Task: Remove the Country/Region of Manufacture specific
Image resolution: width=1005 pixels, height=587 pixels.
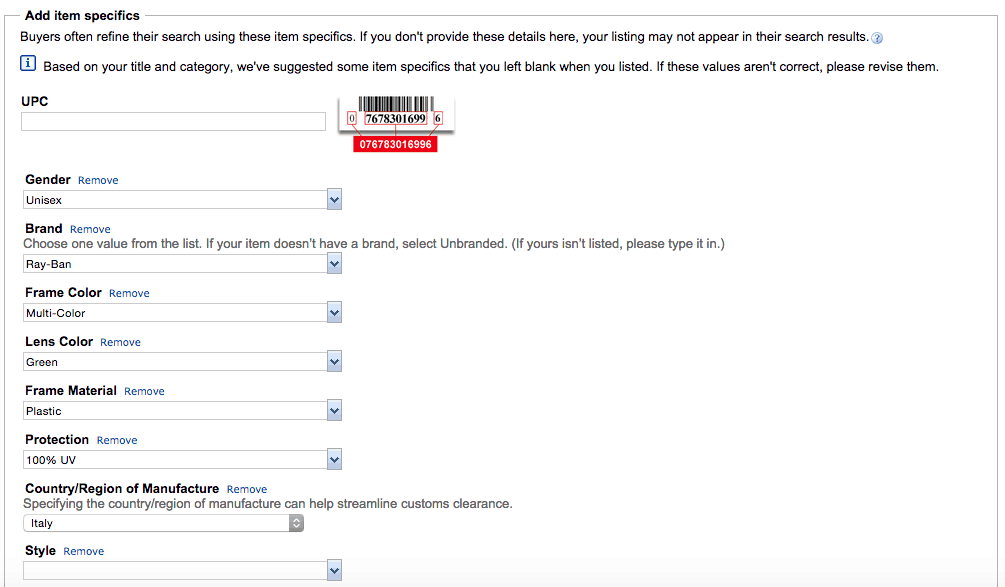Action: pos(246,489)
